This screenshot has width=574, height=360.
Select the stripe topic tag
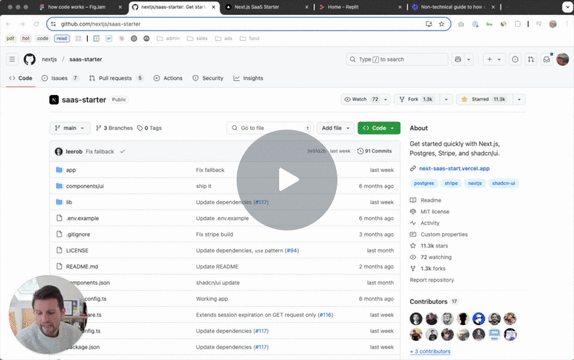pos(451,183)
